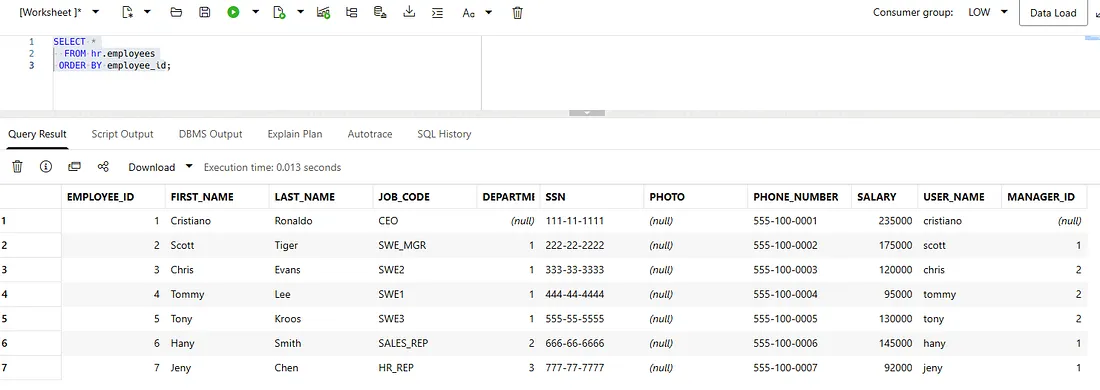Clear the editor with toolbar trash icon
The image size is (1100, 390).
(x=518, y=12)
